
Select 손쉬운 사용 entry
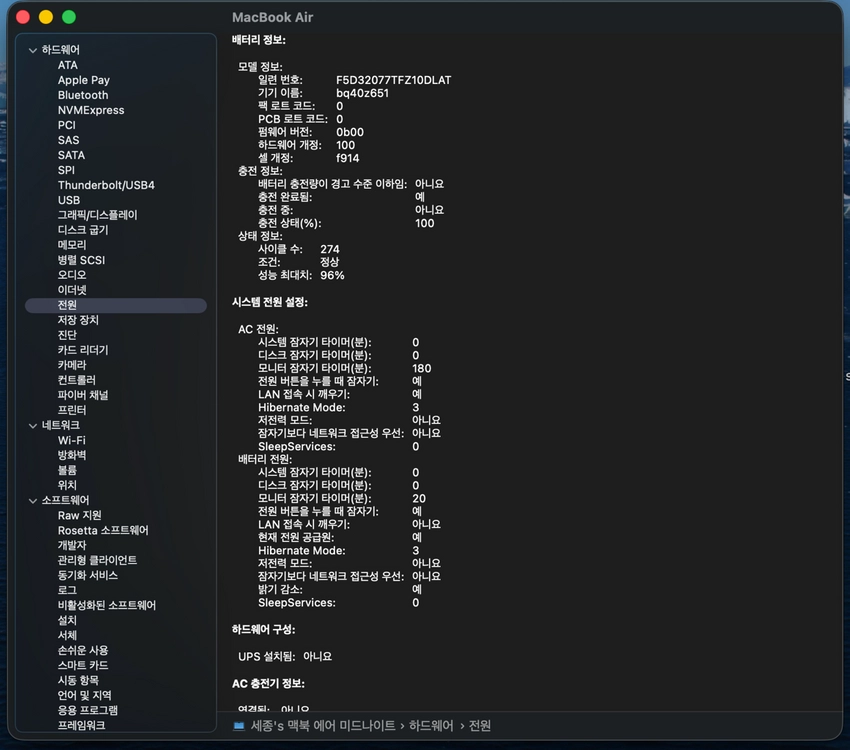click(83, 650)
